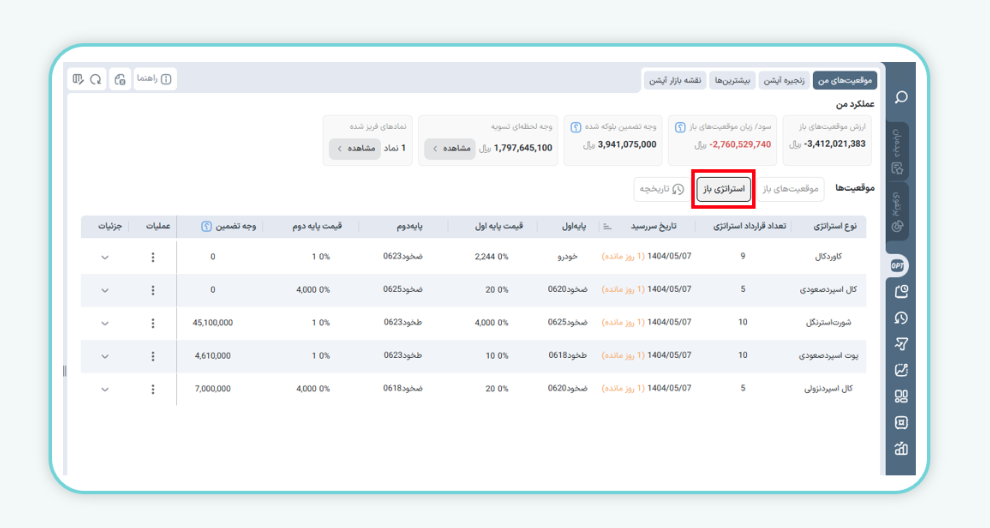This screenshot has width=990, height=528.
Task: Click the bottom chart icon in sidebar
Action: 900,449
